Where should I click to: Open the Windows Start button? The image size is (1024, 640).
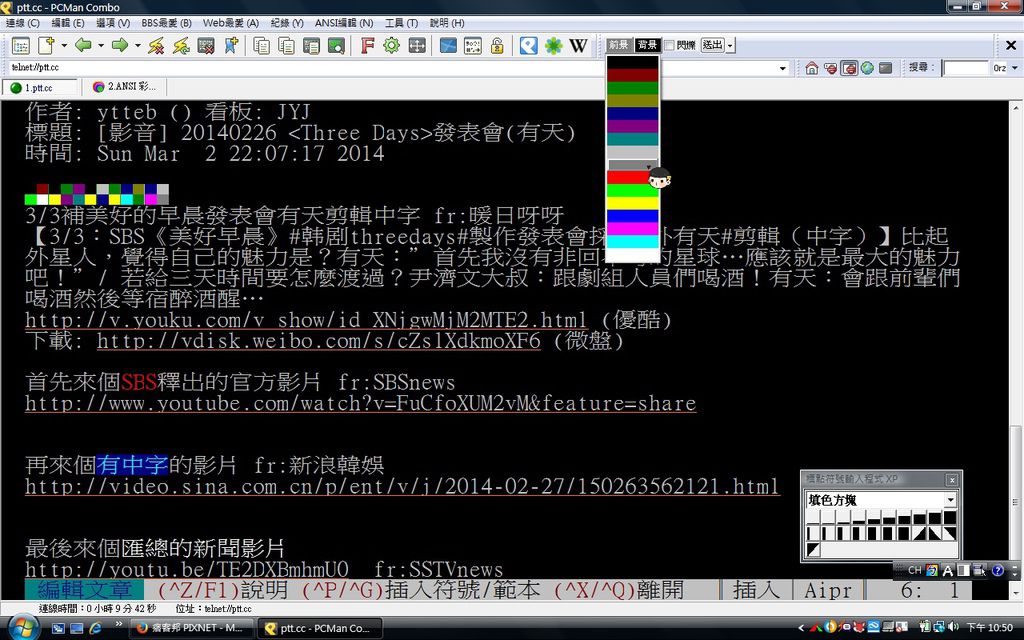(x=23, y=627)
